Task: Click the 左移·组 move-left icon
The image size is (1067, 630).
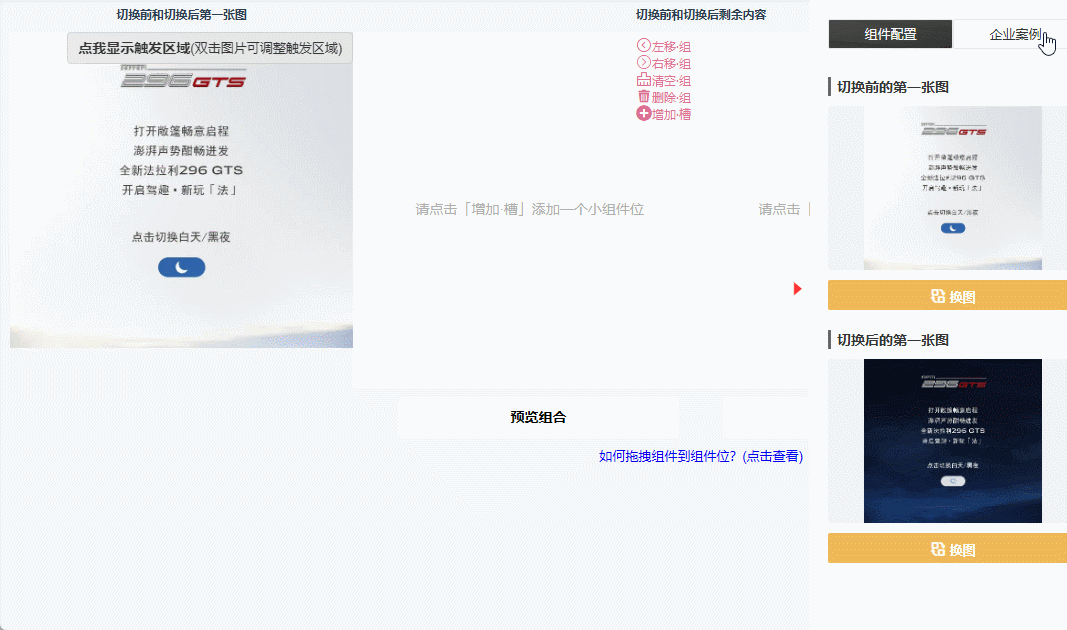Action: pos(643,46)
